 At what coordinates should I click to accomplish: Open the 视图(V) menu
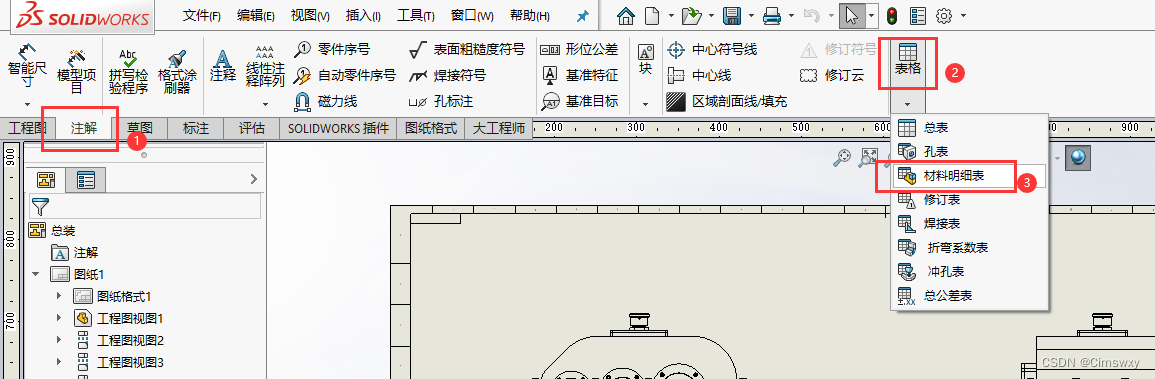[x=310, y=15]
